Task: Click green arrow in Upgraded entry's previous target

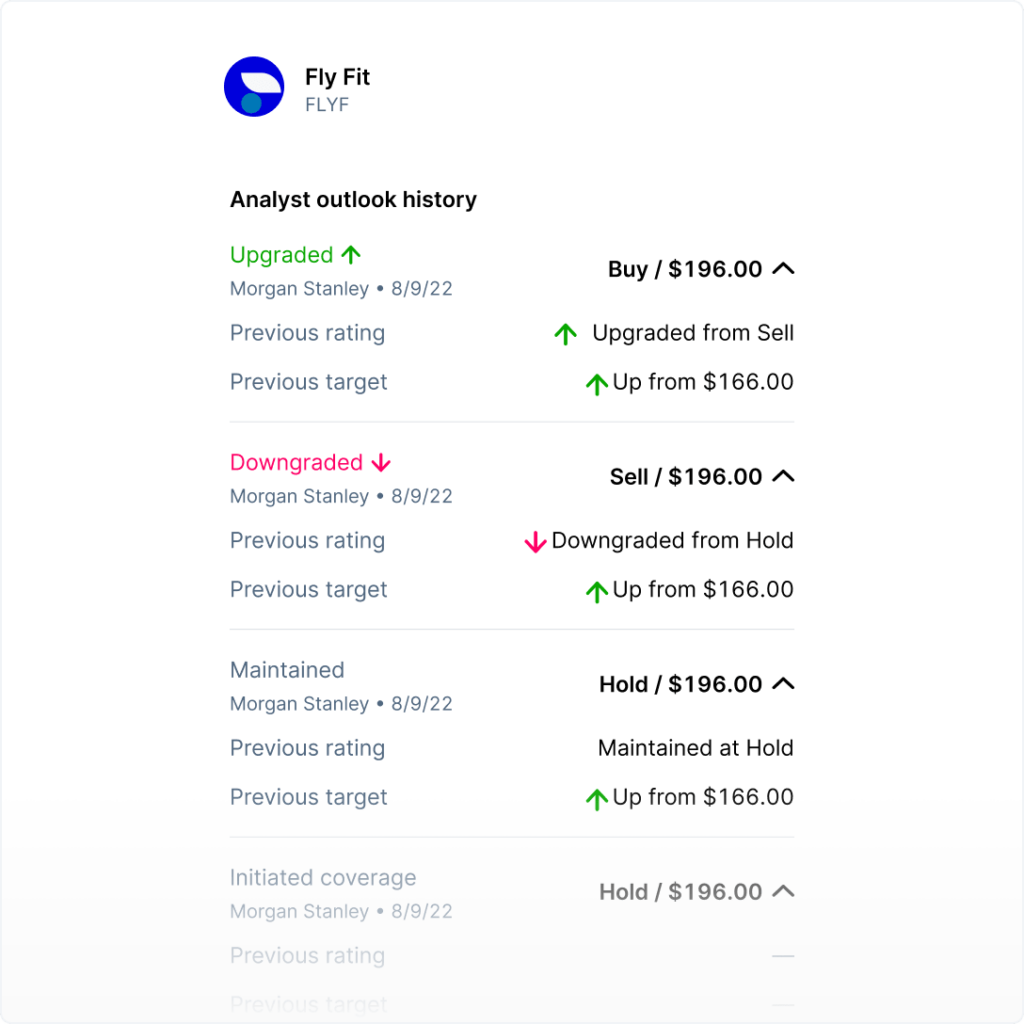Action: [x=597, y=383]
